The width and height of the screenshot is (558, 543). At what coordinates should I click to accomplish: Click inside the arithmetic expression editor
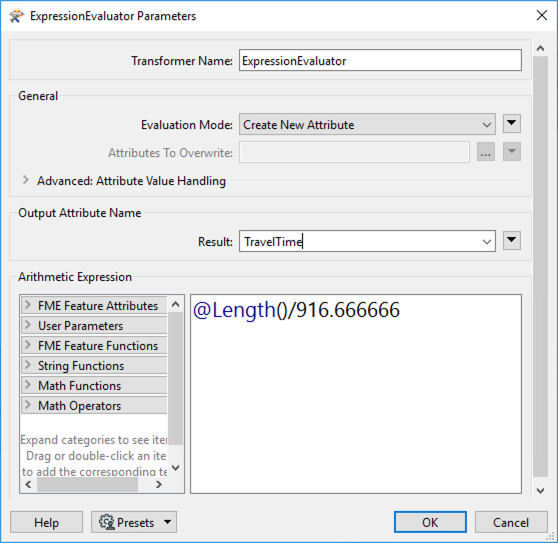click(356, 394)
